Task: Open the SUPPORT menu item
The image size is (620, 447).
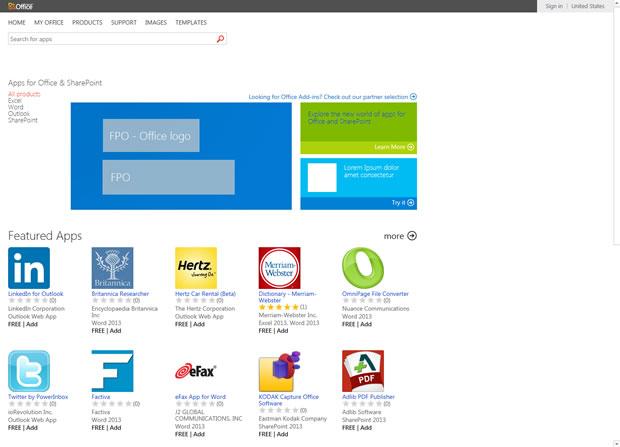Action: (124, 22)
